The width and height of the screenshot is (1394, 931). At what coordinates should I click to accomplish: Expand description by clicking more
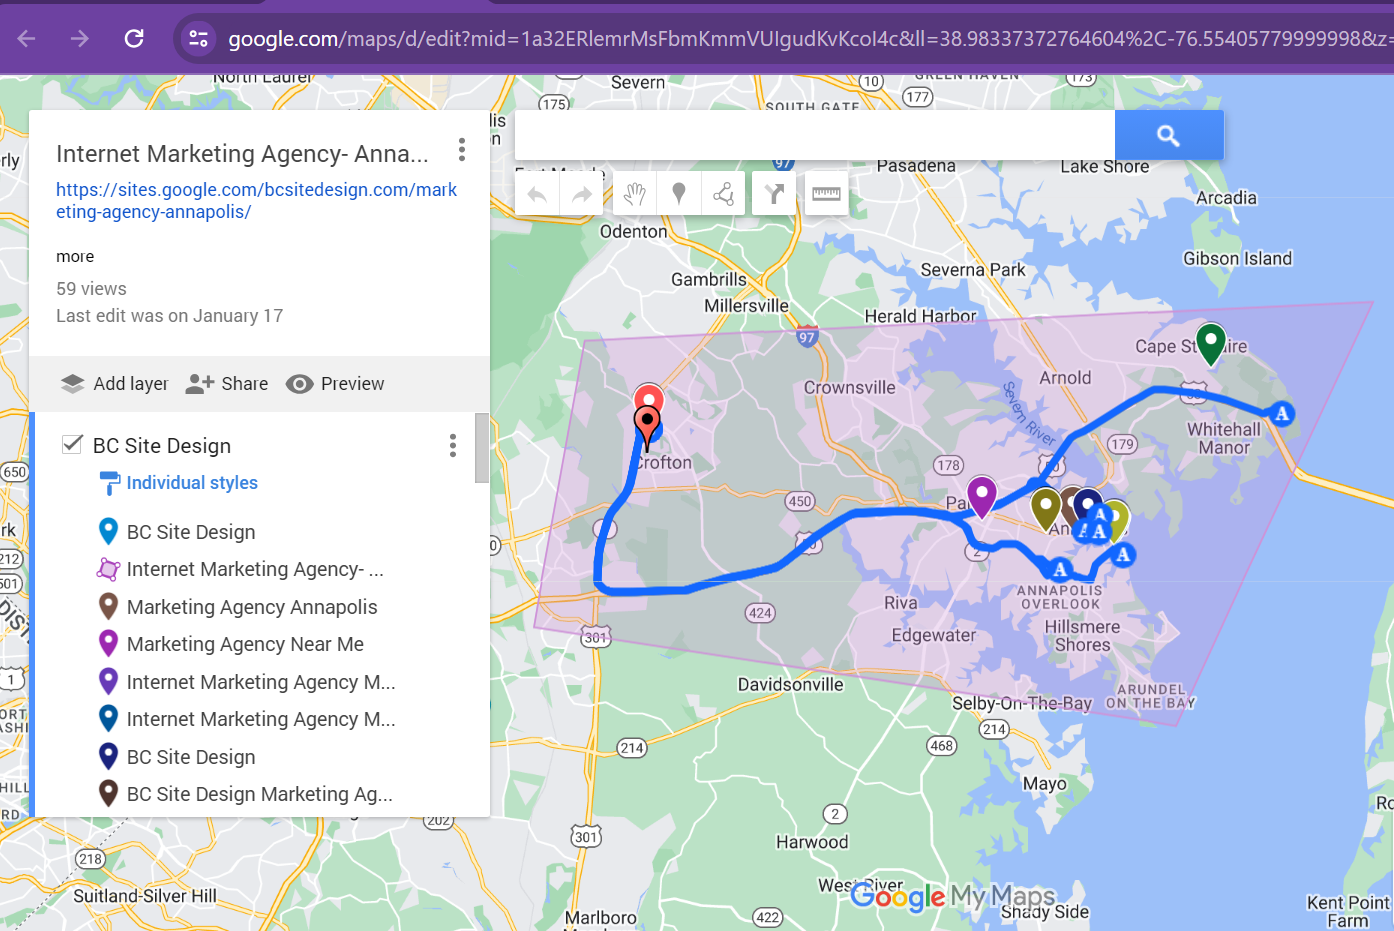(x=75, y=257)
